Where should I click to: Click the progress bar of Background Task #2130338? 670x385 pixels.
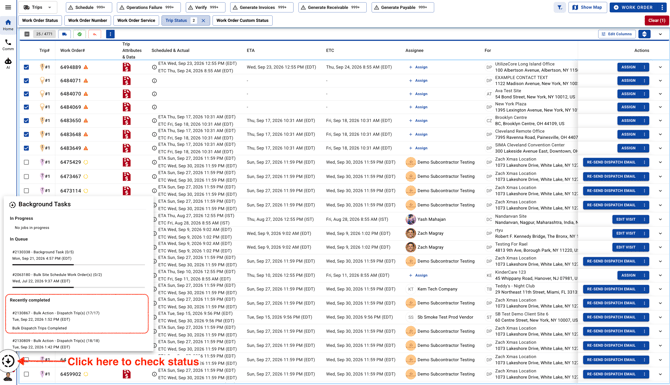pyautogui.click(x=78, y=265)
